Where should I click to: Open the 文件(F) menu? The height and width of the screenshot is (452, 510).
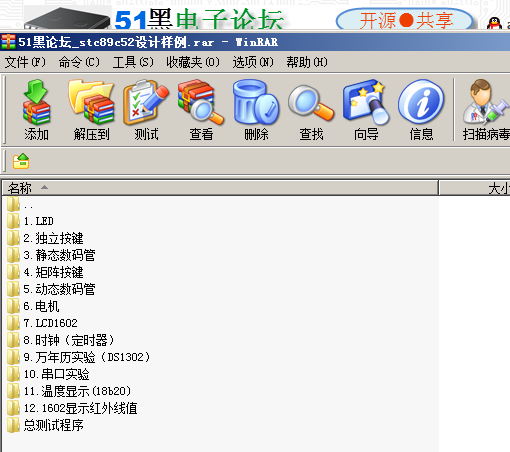[x=25, y=62]
